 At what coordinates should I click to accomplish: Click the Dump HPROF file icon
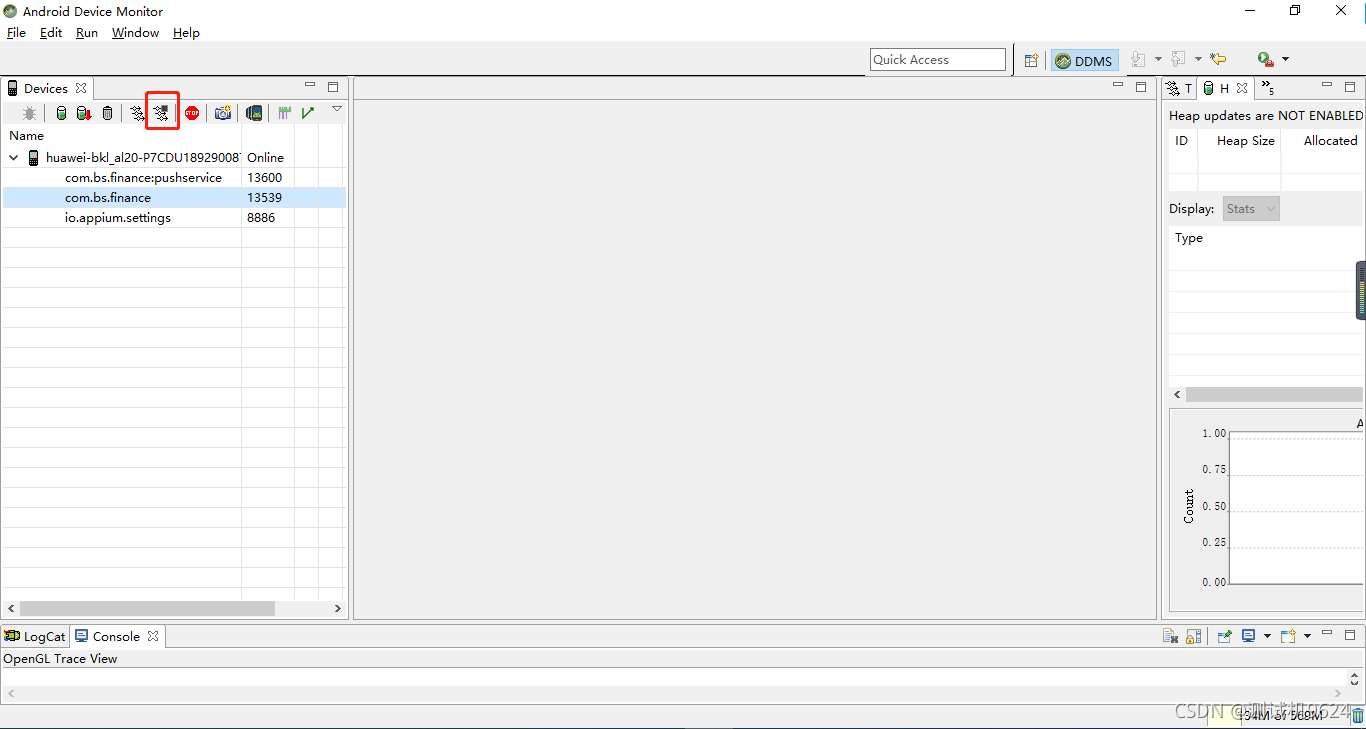(x=84, y=113)
